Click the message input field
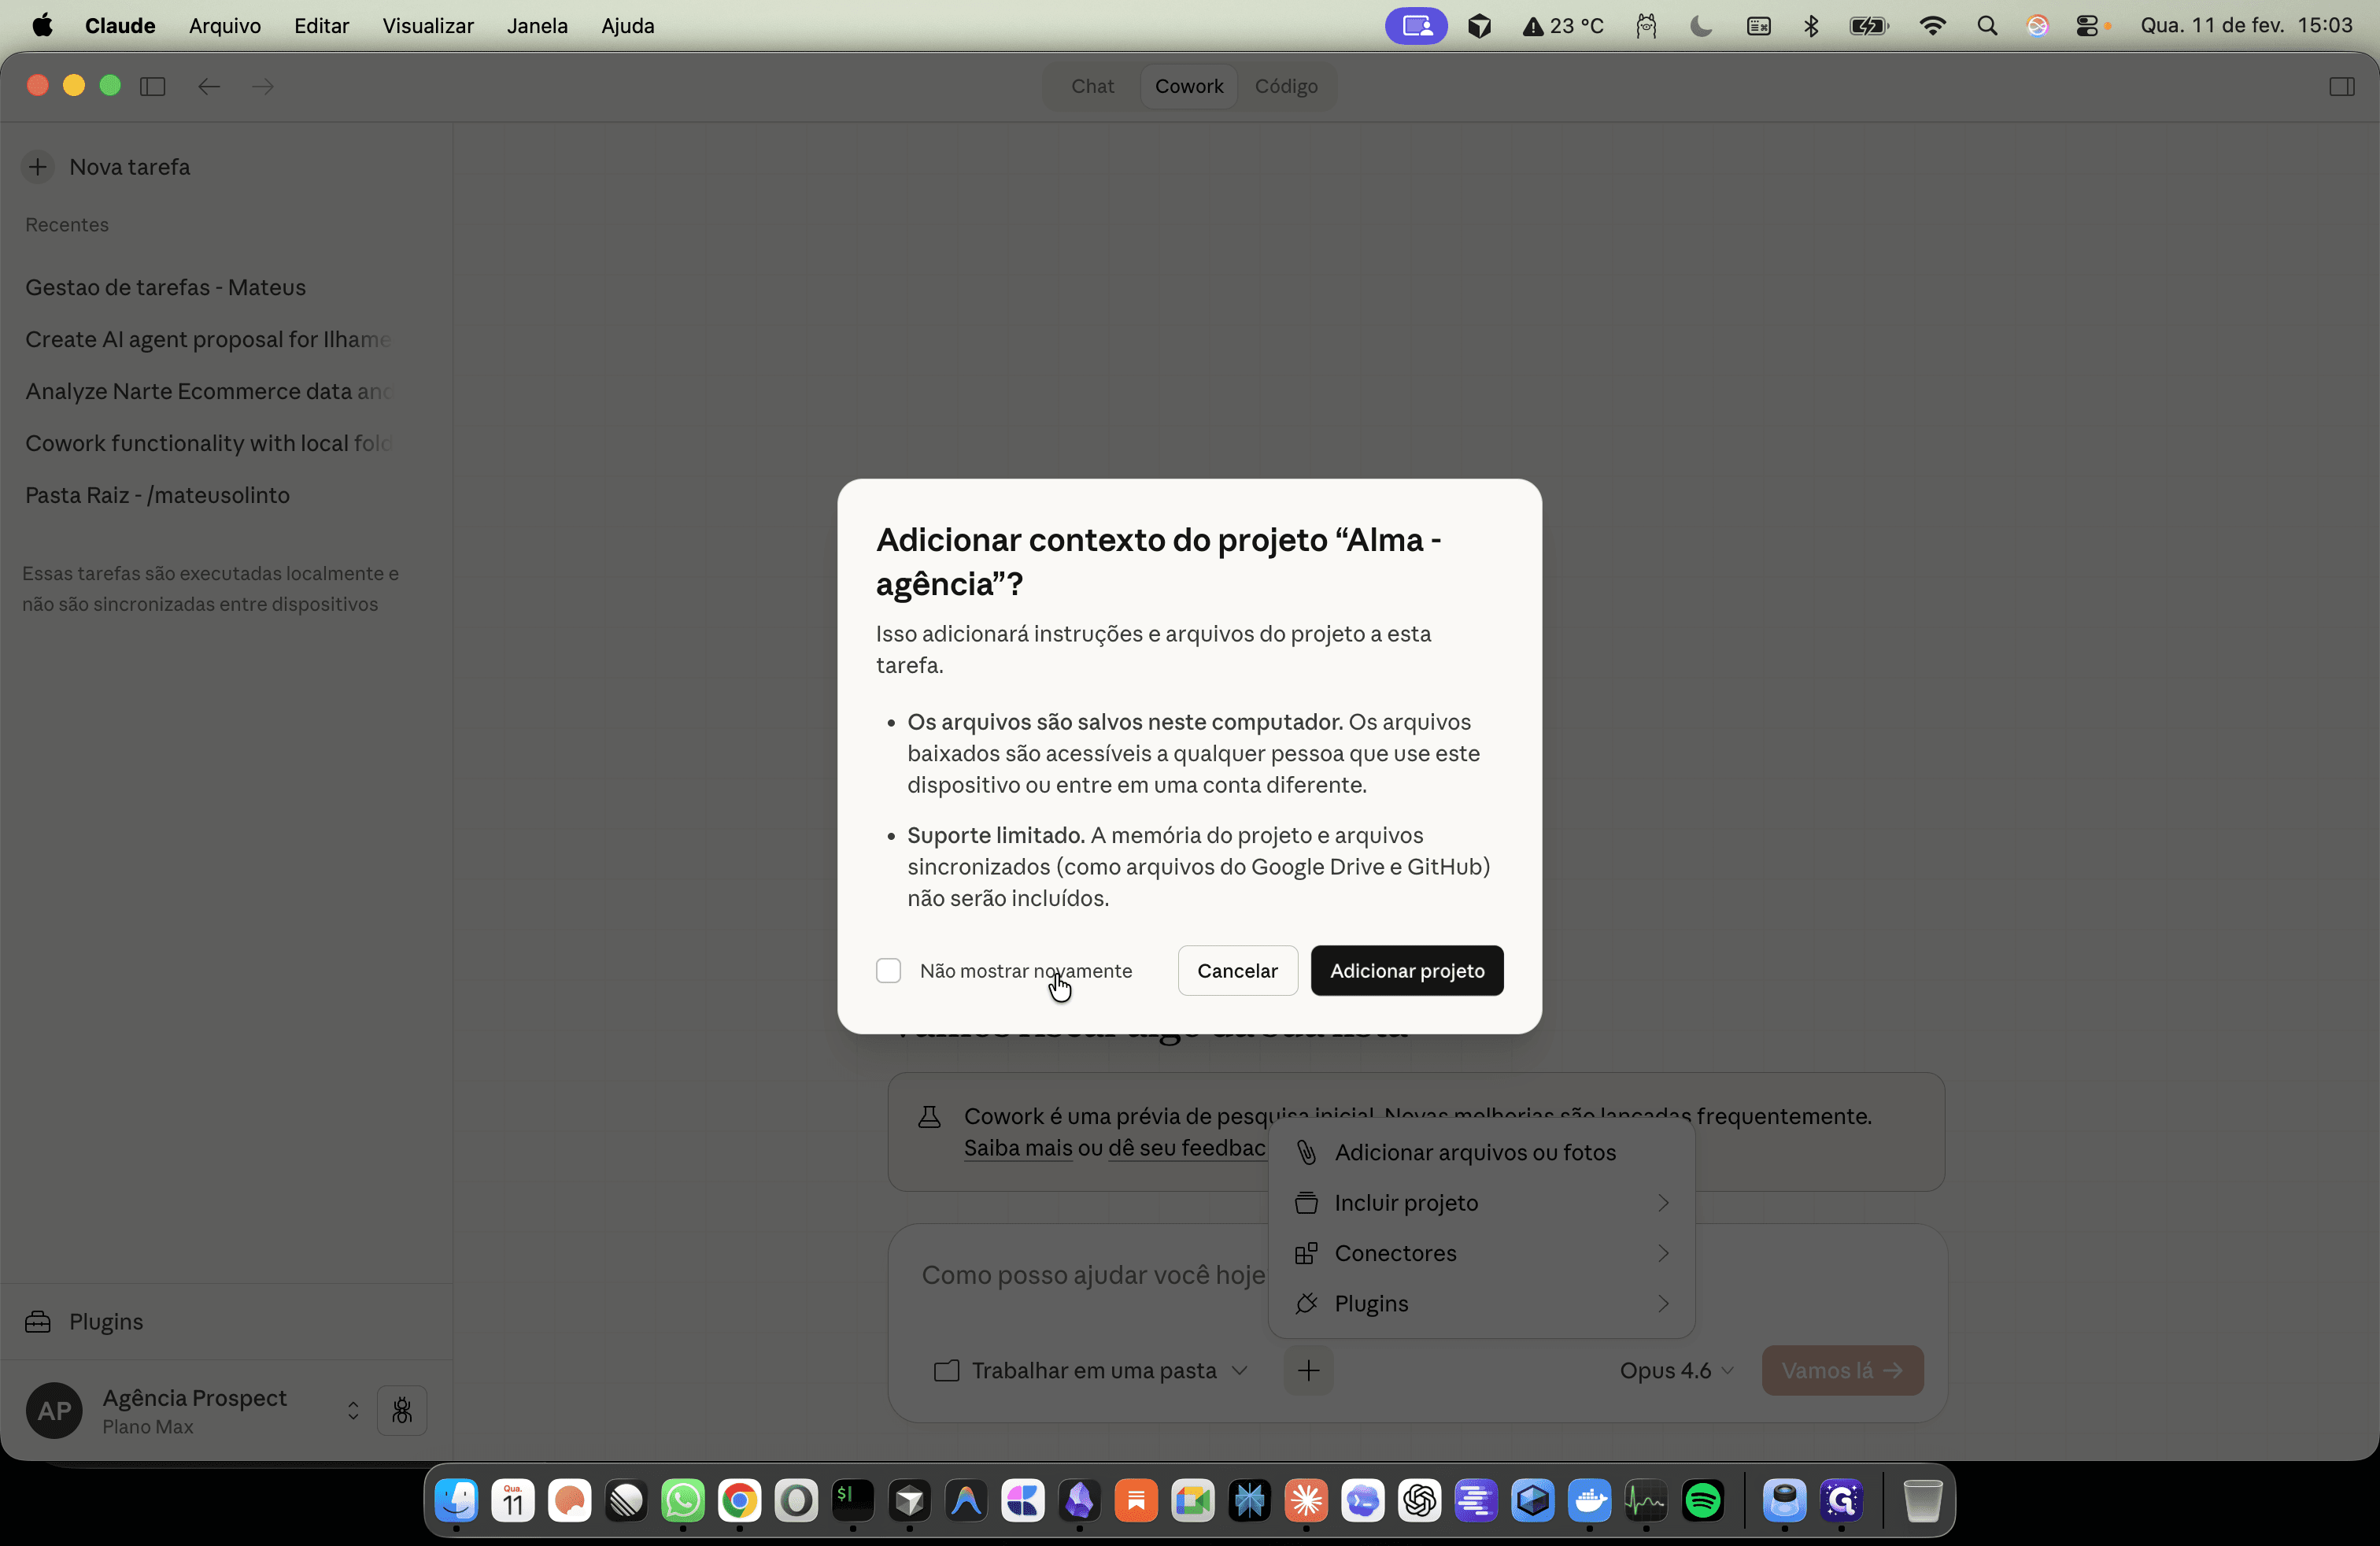The height and width of the screenshot is (1546, 2380). point(1094,1275)
